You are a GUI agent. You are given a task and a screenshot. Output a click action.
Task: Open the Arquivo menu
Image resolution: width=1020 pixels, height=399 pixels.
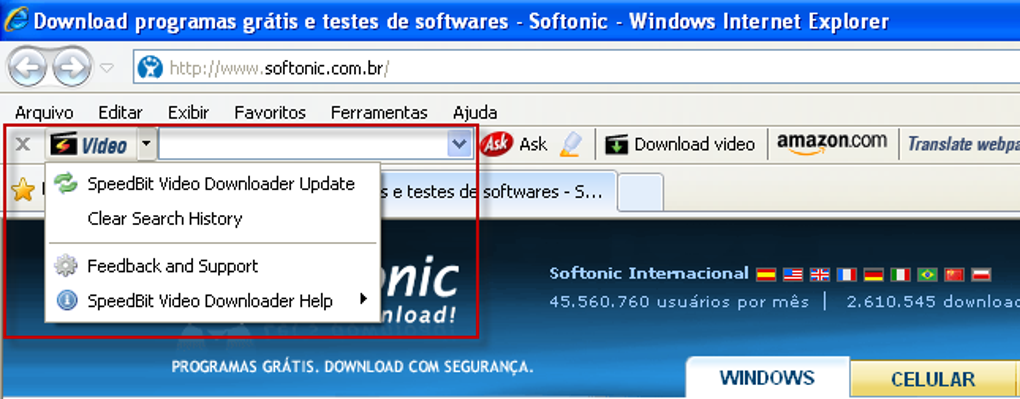44,113
